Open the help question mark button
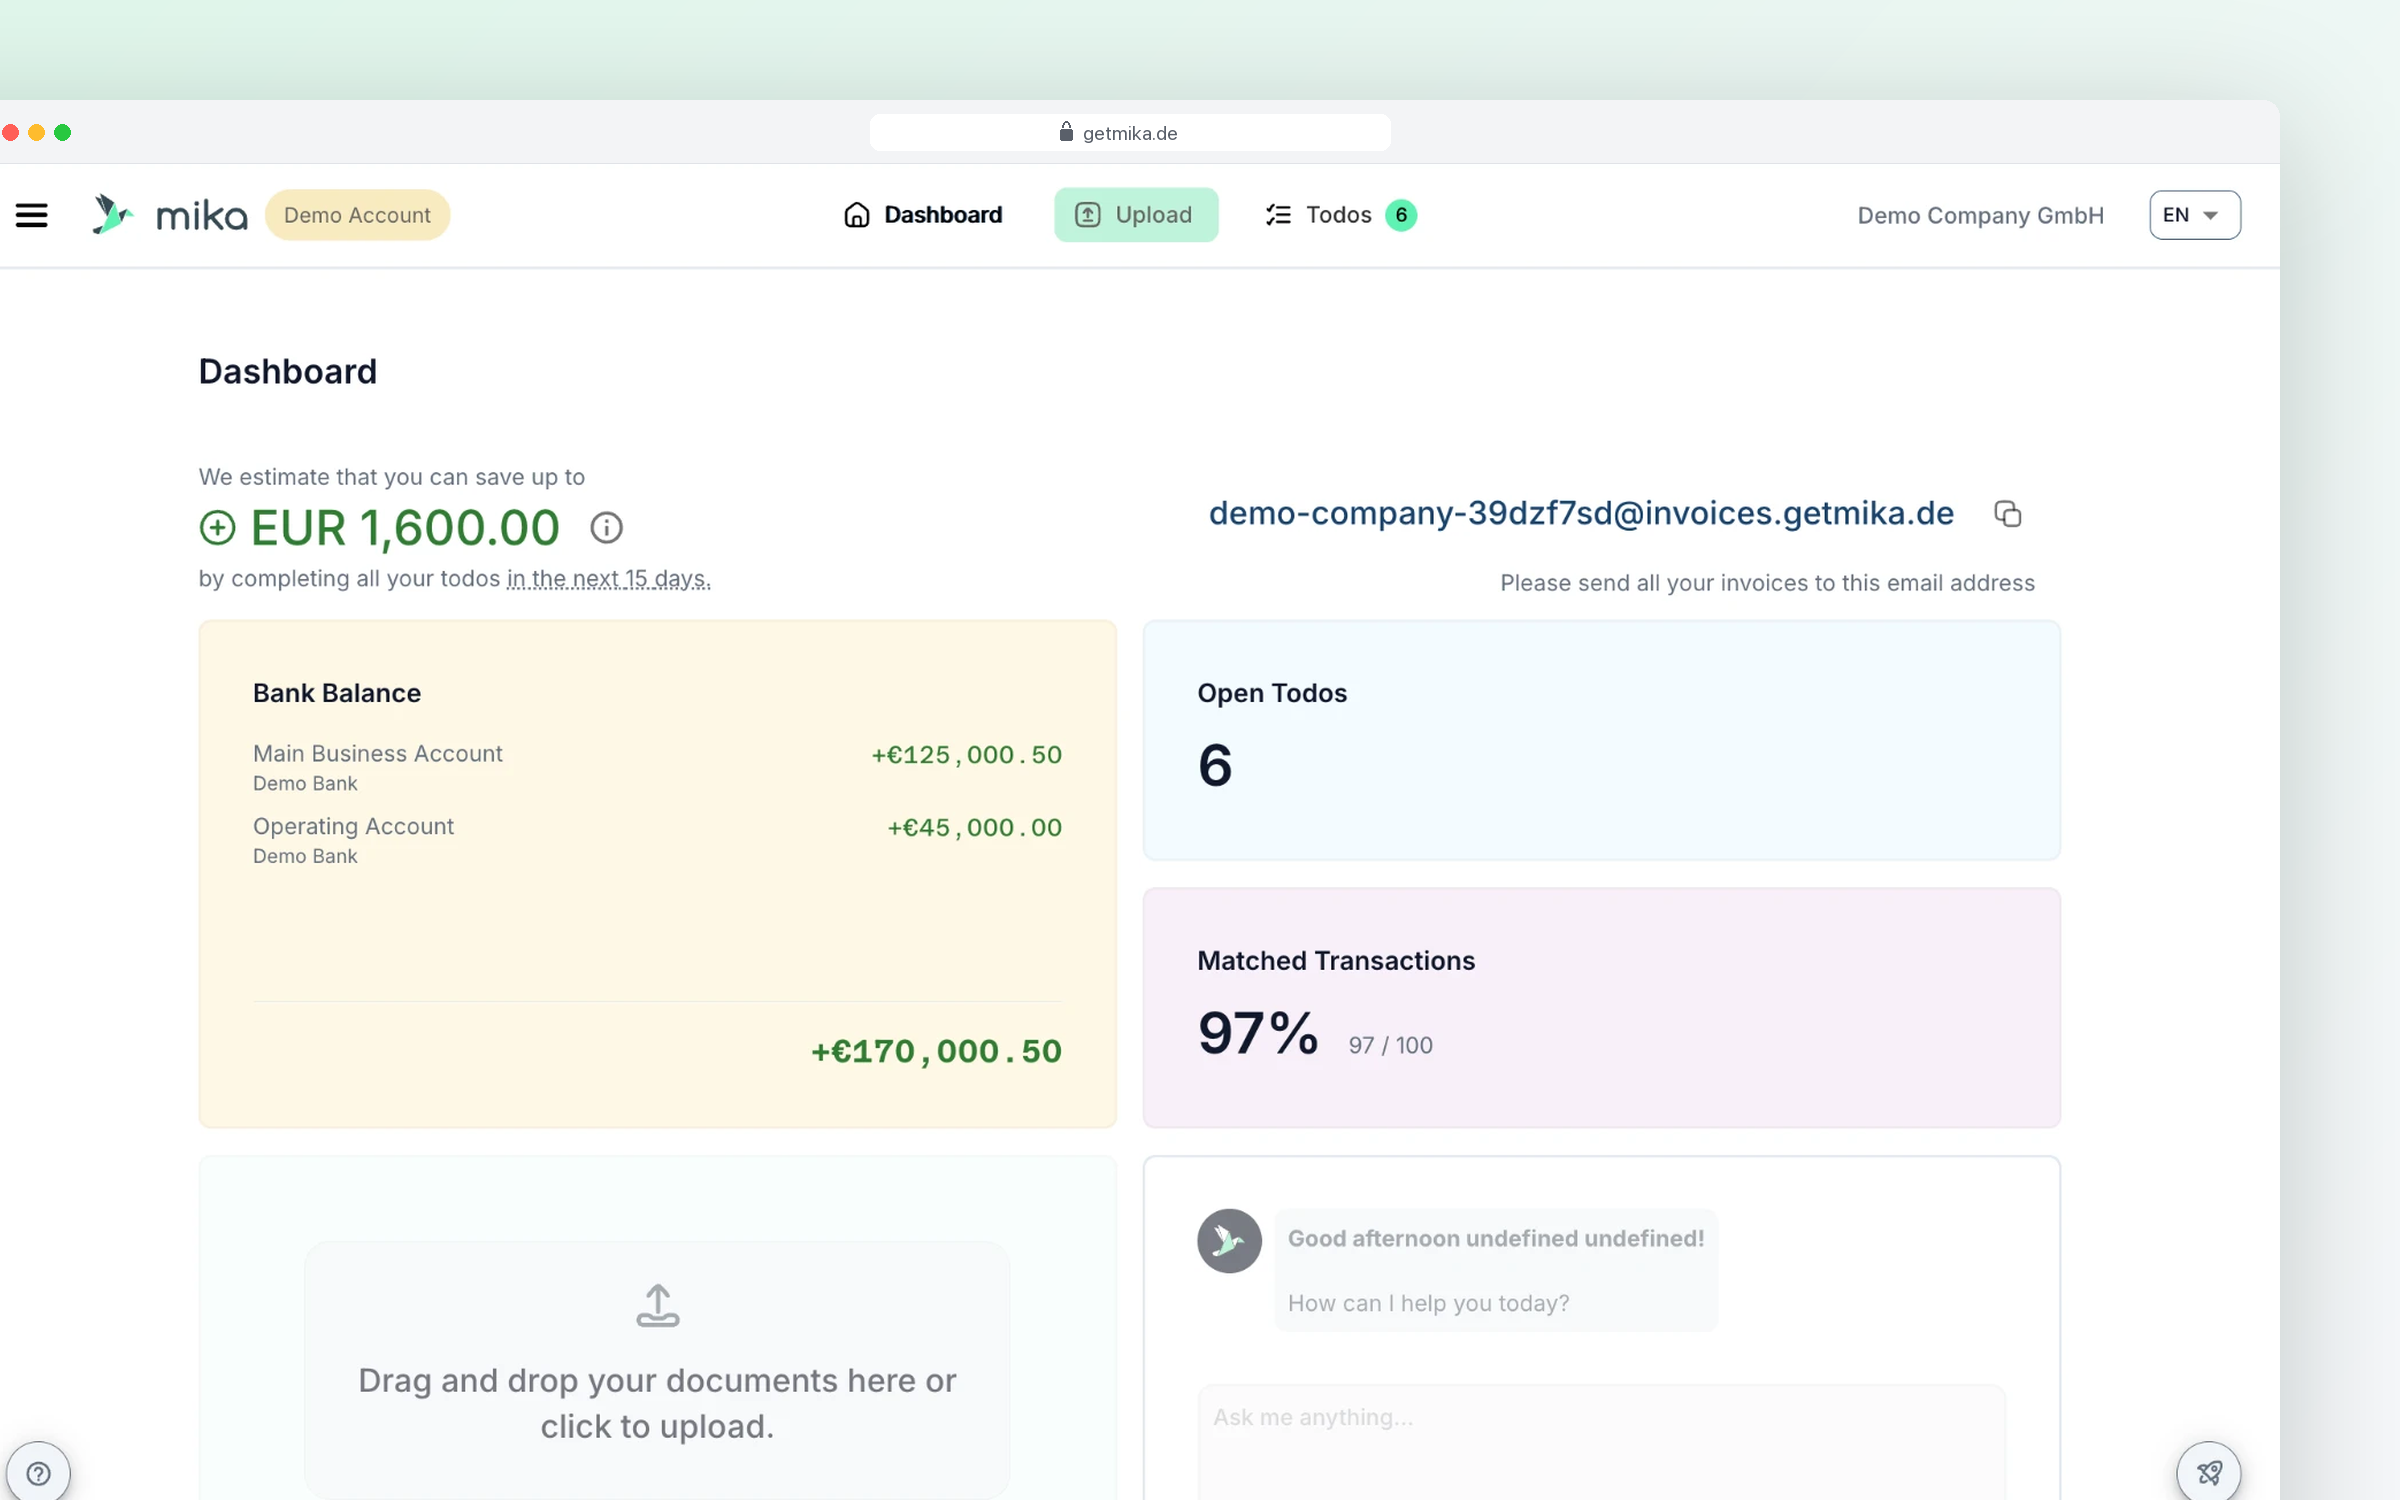 (x=38, y=1473)
